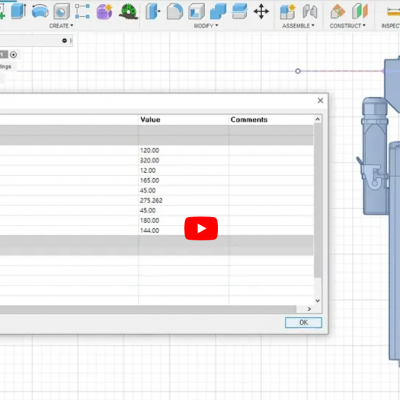Image resolution: width=400 pixels, height=400 pixels.
Task: Select the Press Pull tool
Action: coord(153,11)
